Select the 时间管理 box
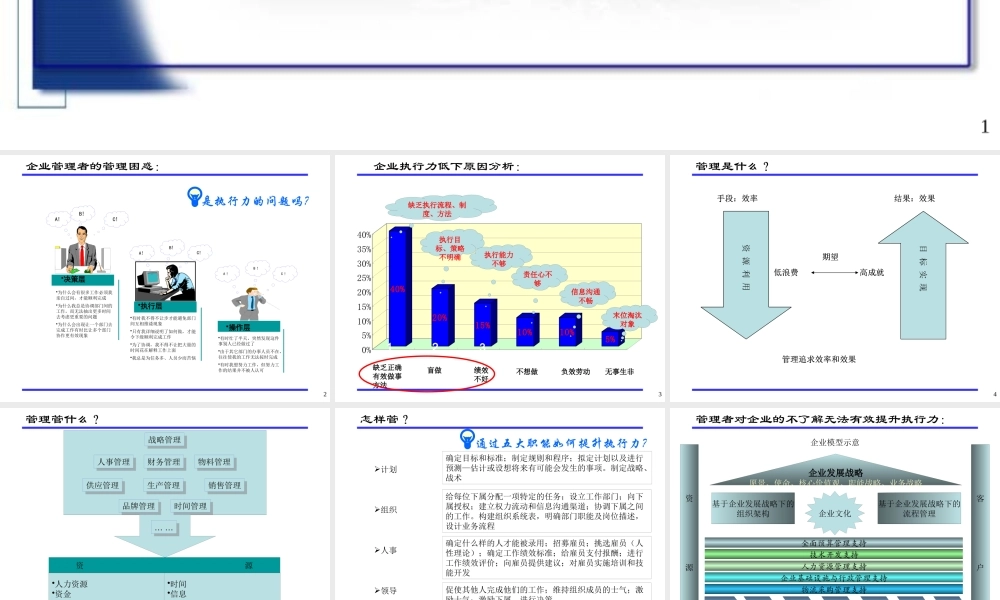The image size is (1000, 600). tap(191, 506)
